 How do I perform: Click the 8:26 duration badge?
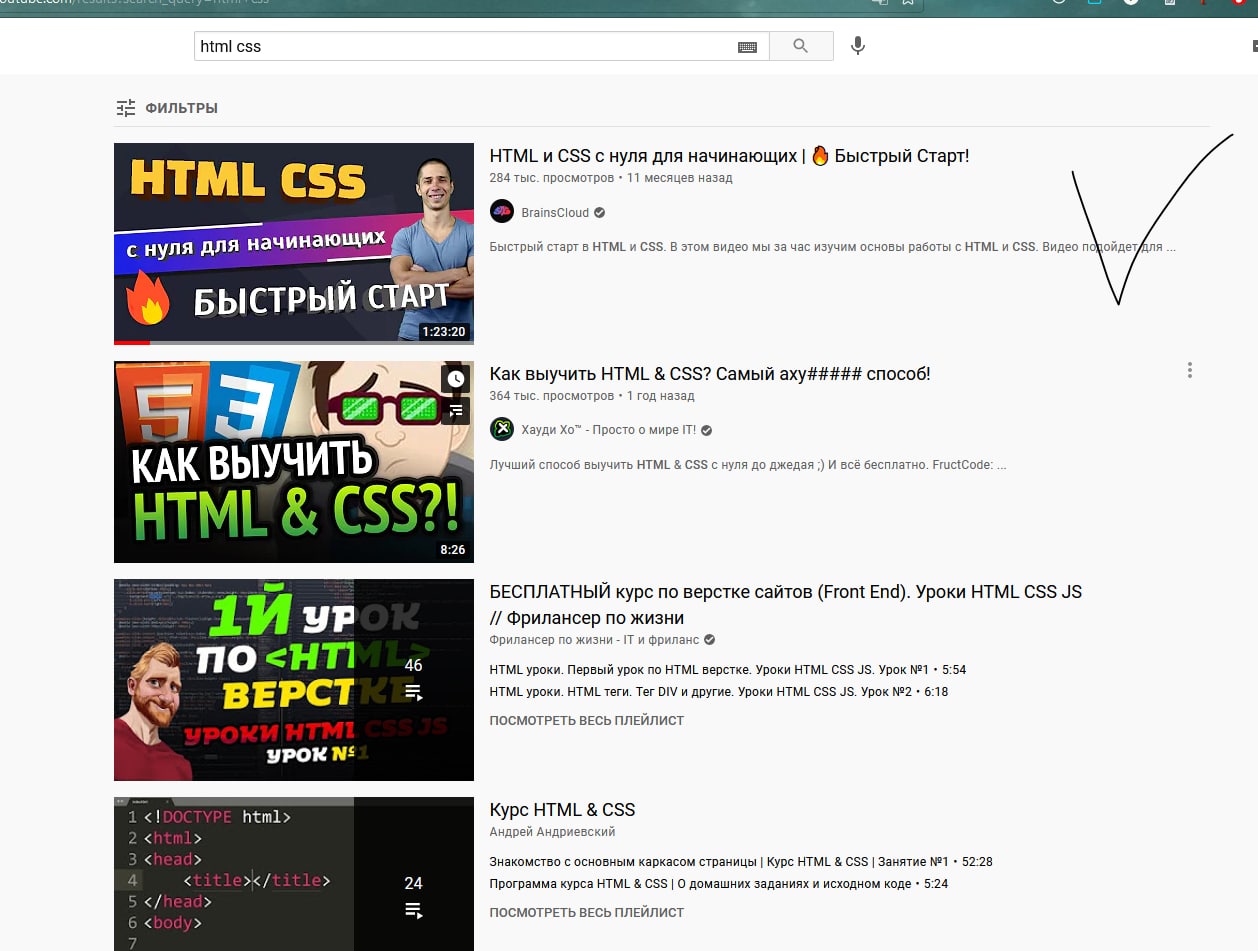click(452, 550)
